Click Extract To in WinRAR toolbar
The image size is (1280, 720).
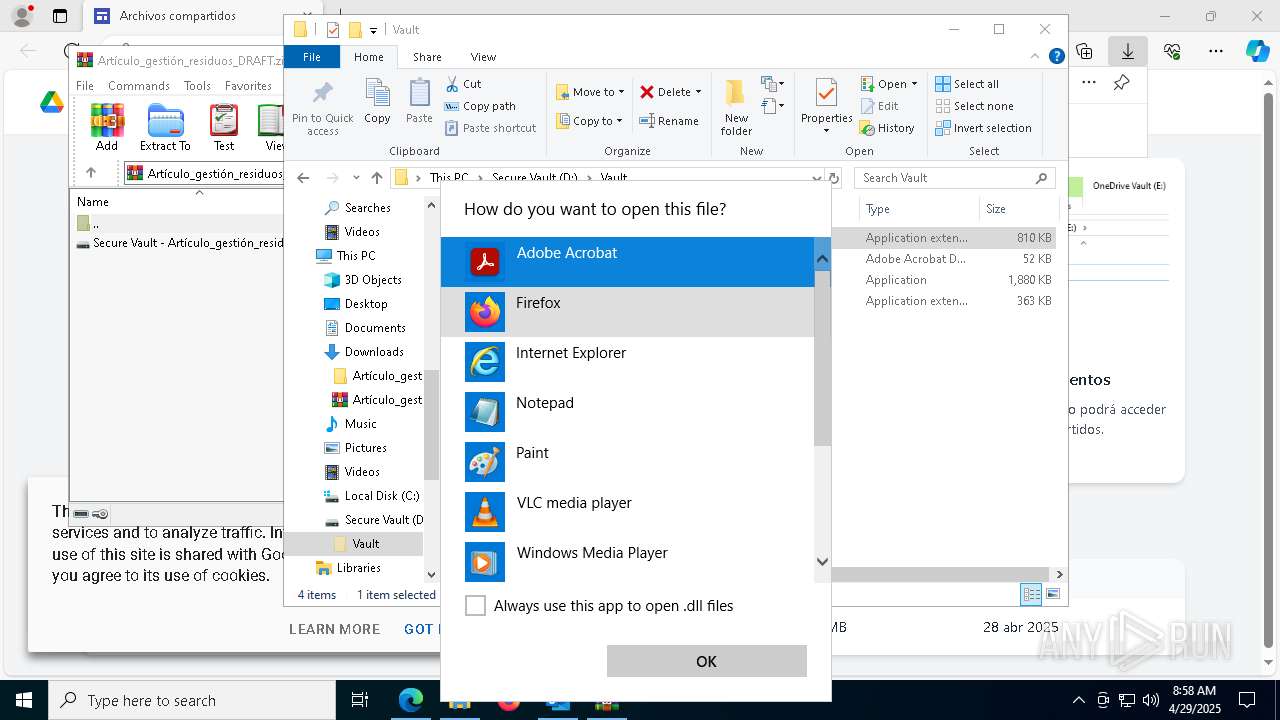click(x=165, y=127)
